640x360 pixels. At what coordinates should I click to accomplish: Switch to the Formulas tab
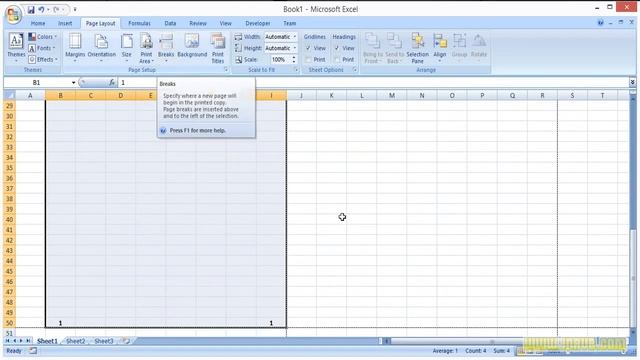tap(140, 23)
